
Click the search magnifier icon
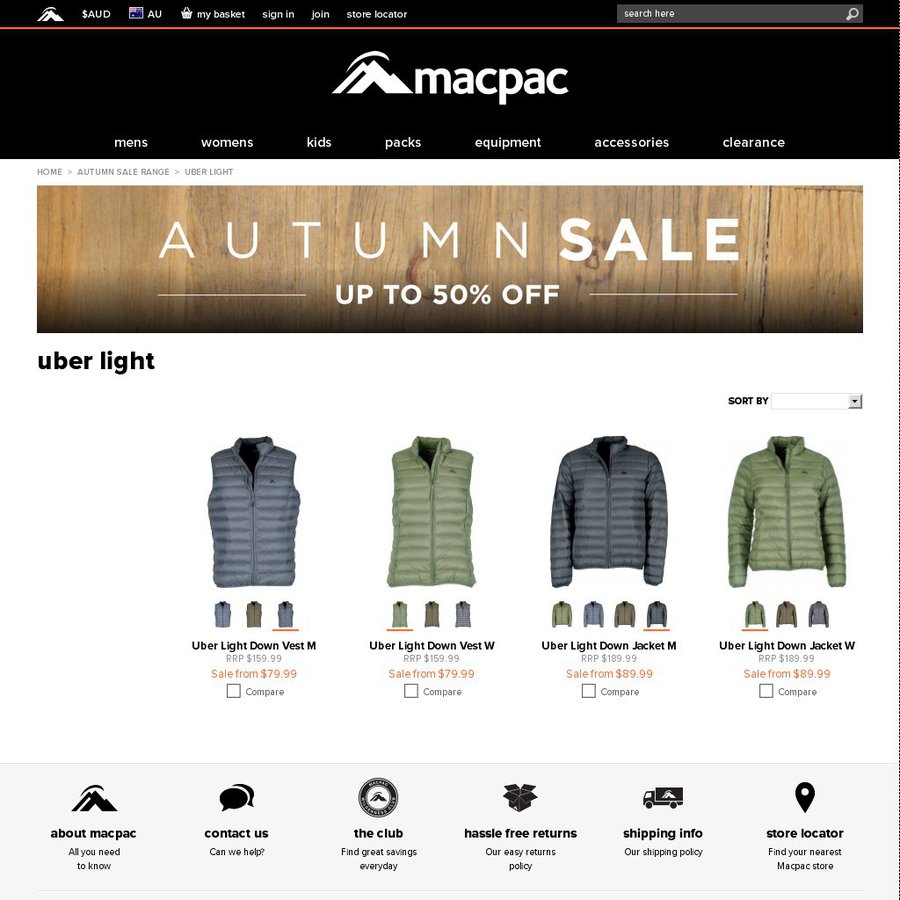point(852,14)
